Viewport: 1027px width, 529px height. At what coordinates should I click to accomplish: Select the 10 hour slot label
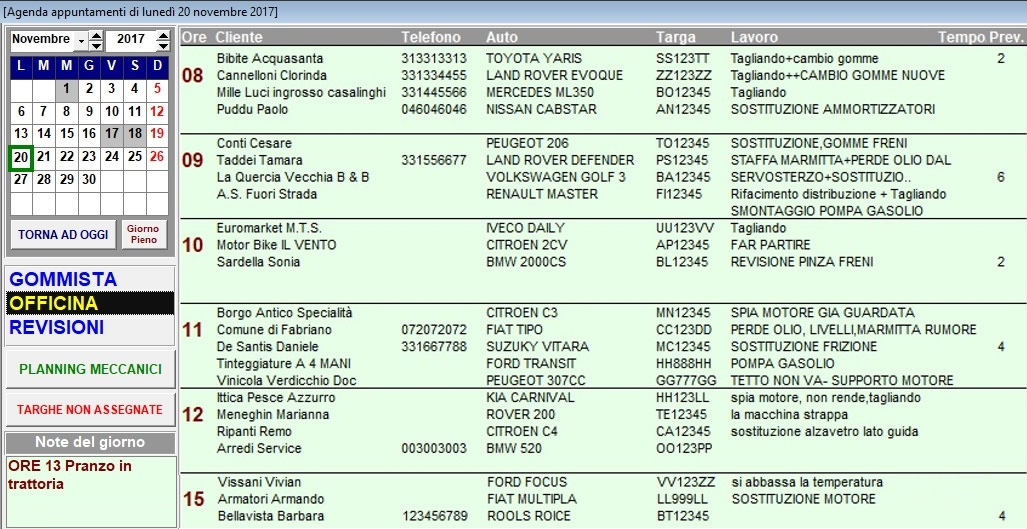click(193, 245)
